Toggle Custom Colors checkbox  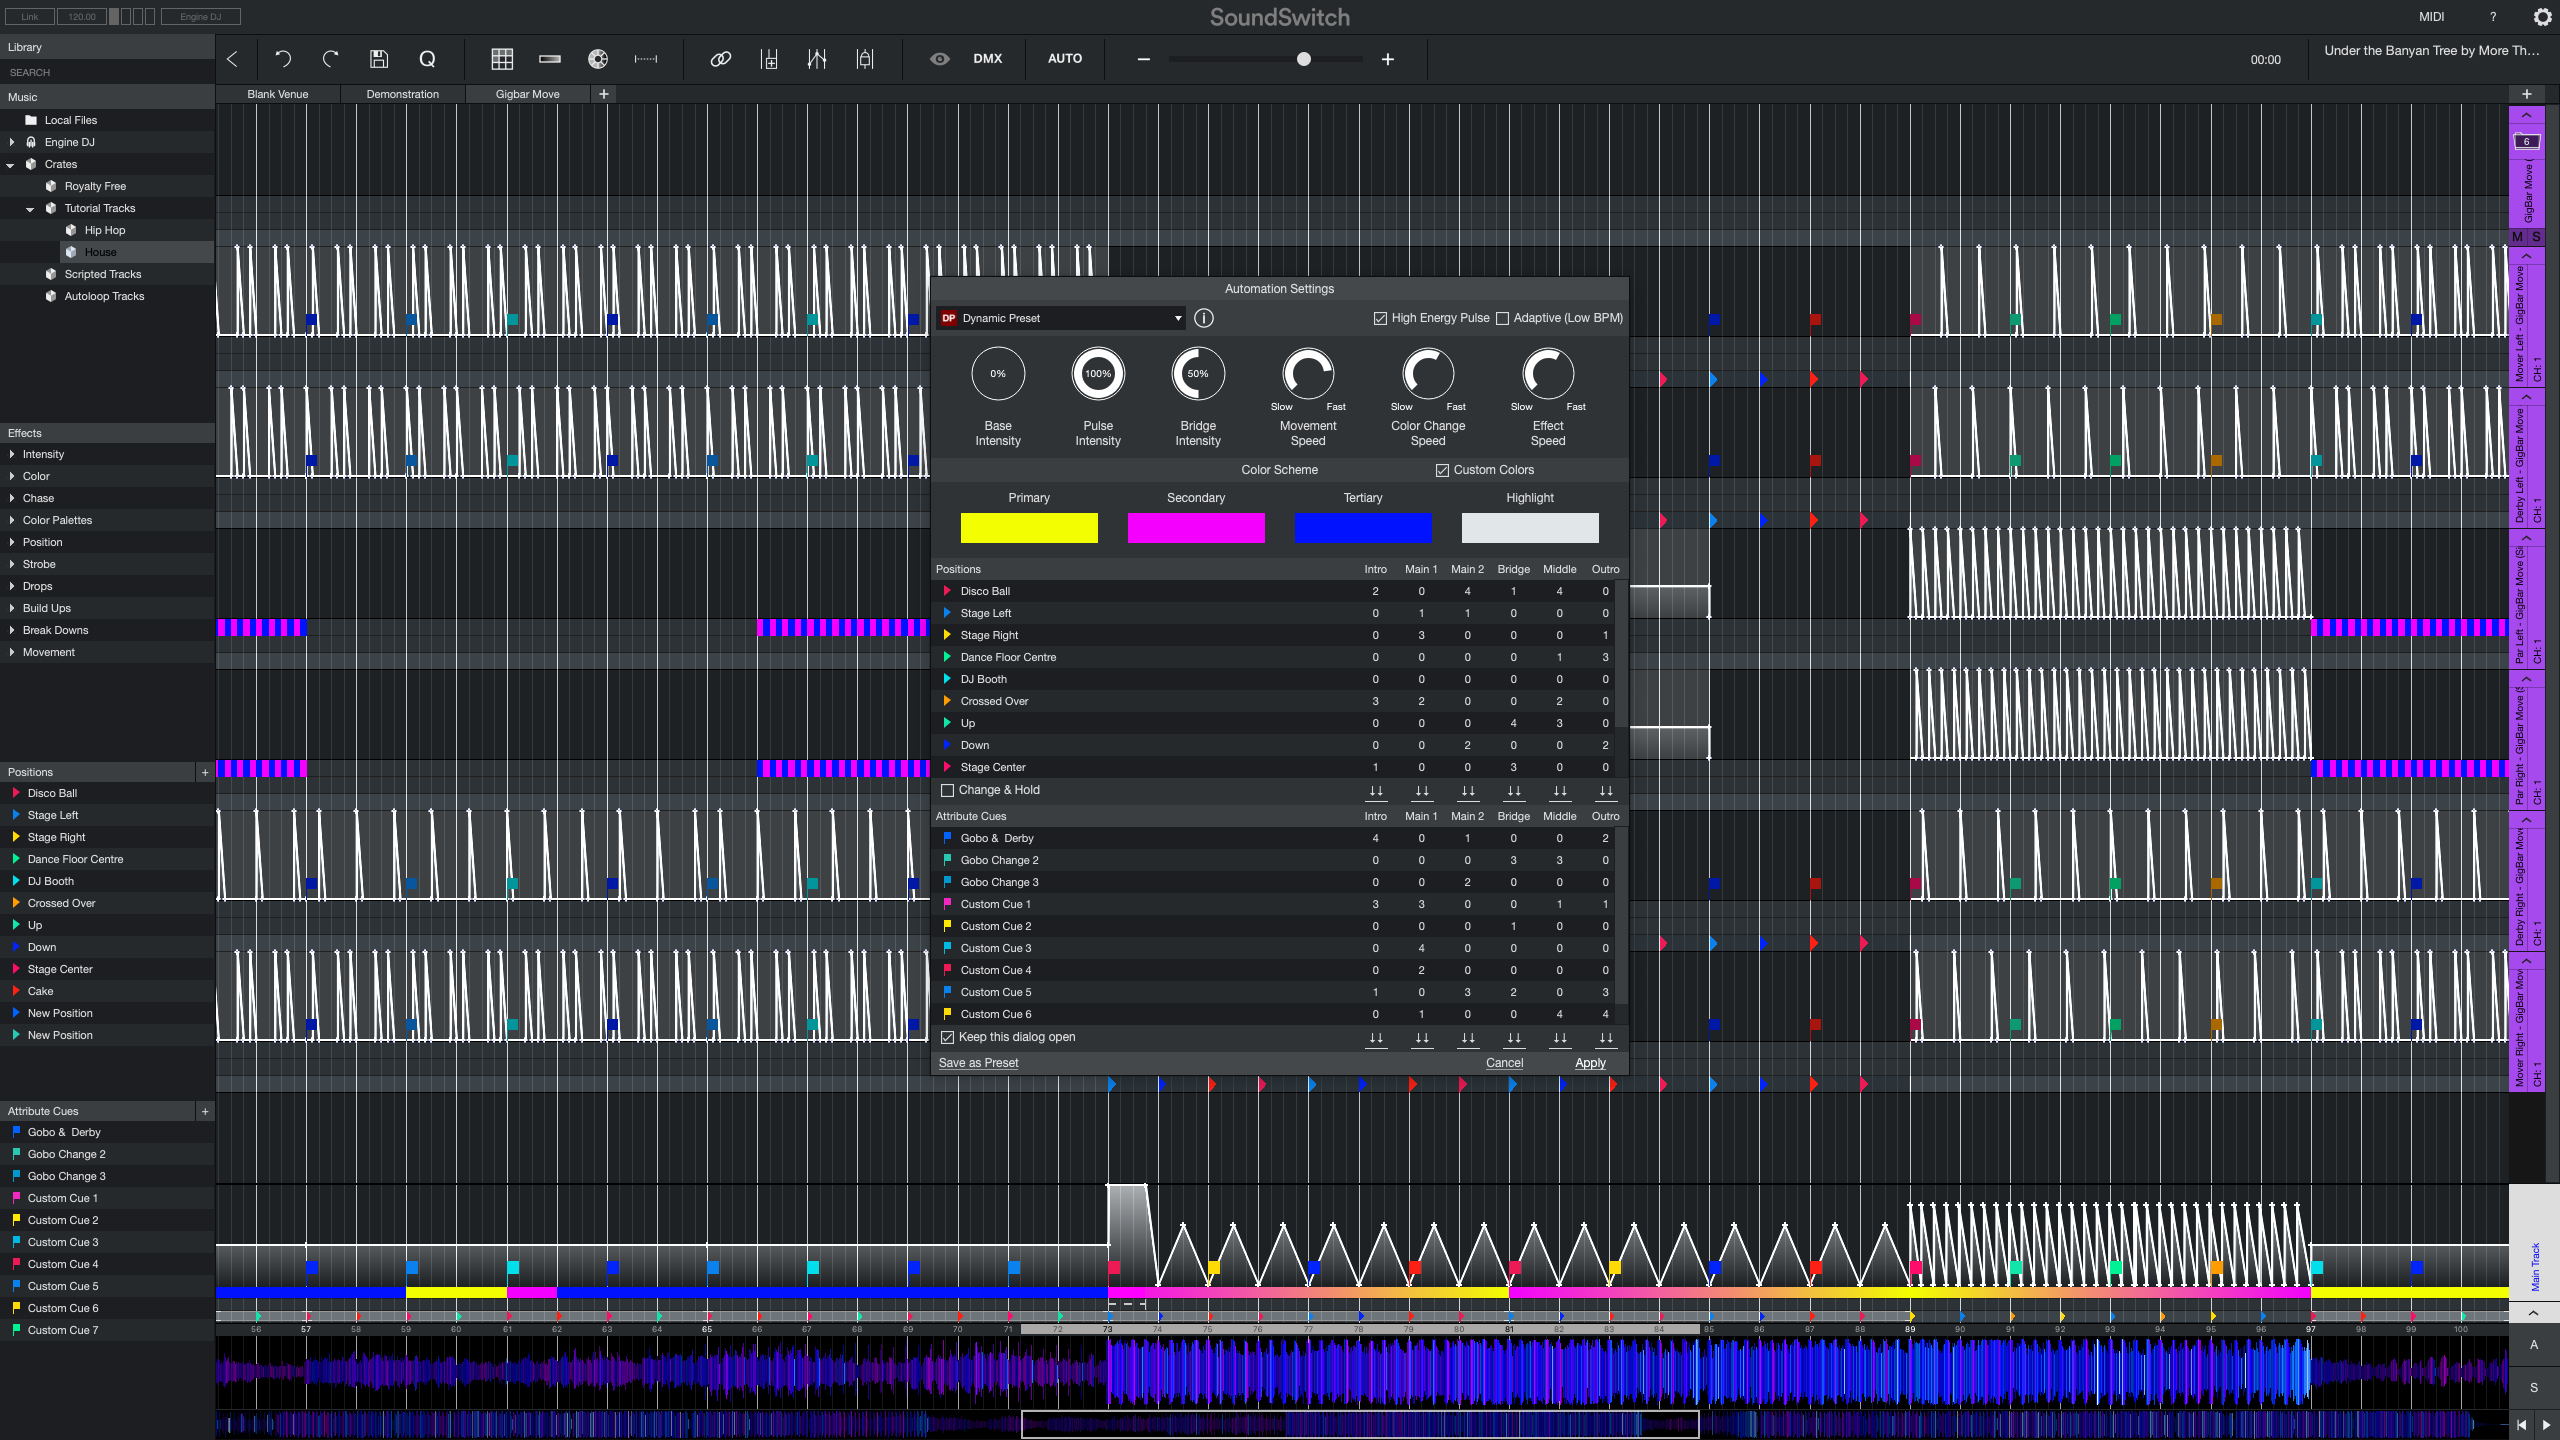click(x=1442, y=470)
